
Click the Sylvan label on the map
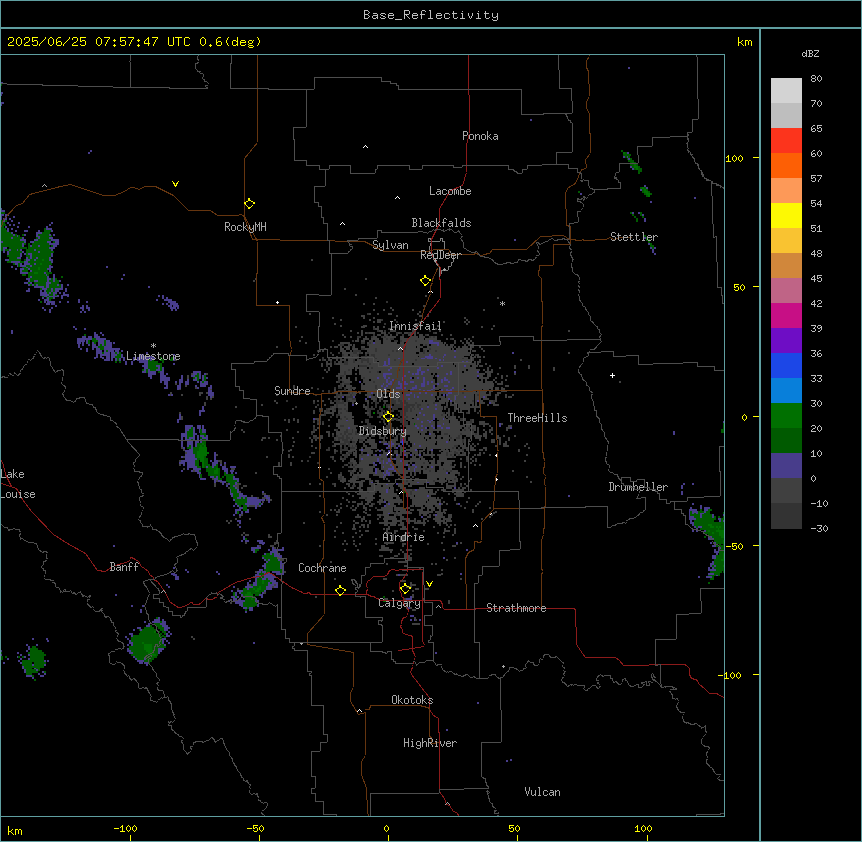(390, 245)
